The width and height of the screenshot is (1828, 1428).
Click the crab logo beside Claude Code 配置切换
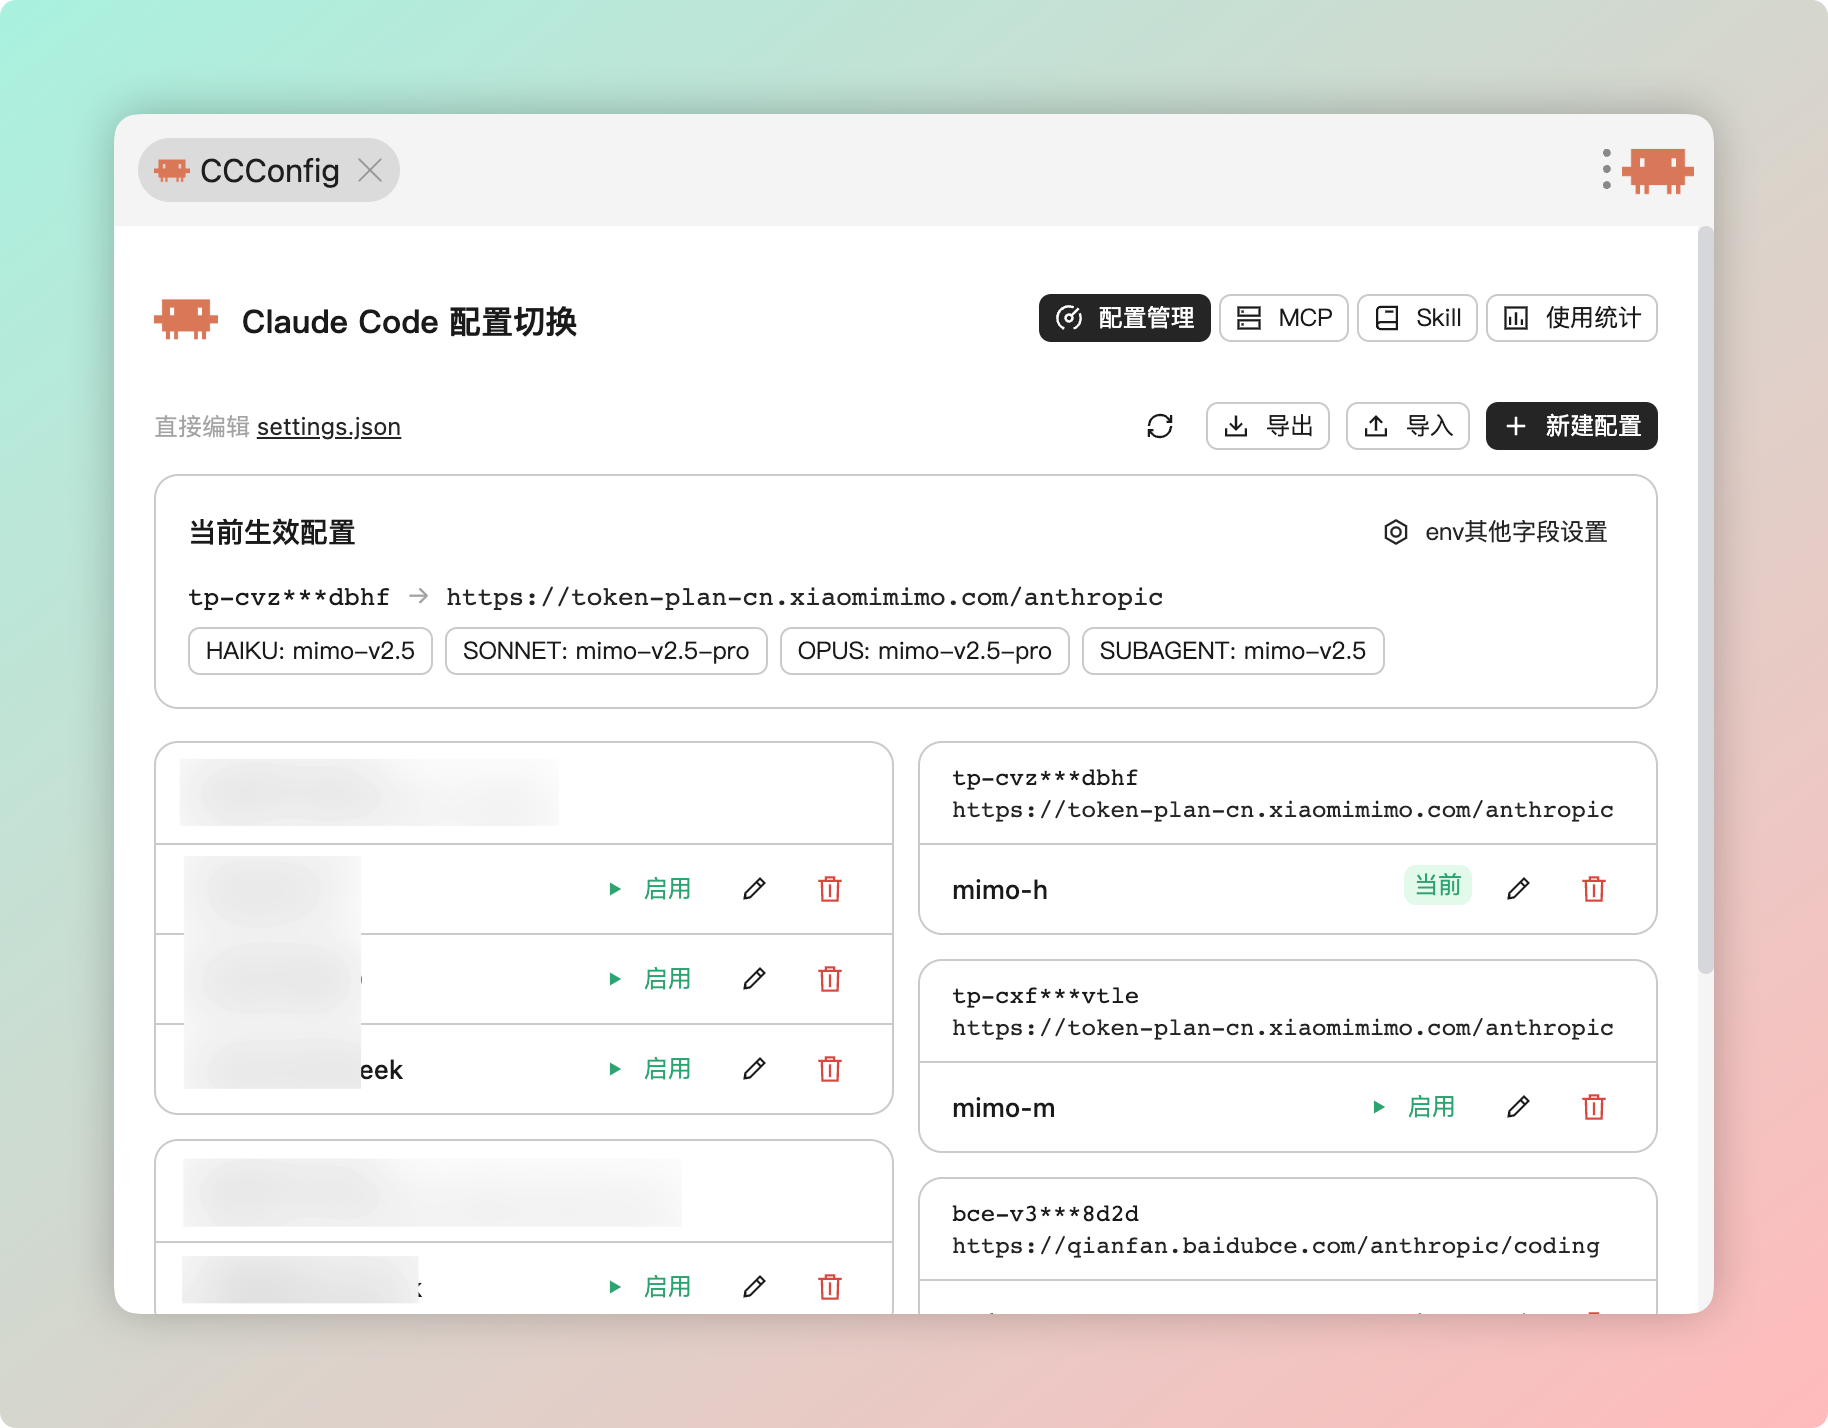[186, 320]
